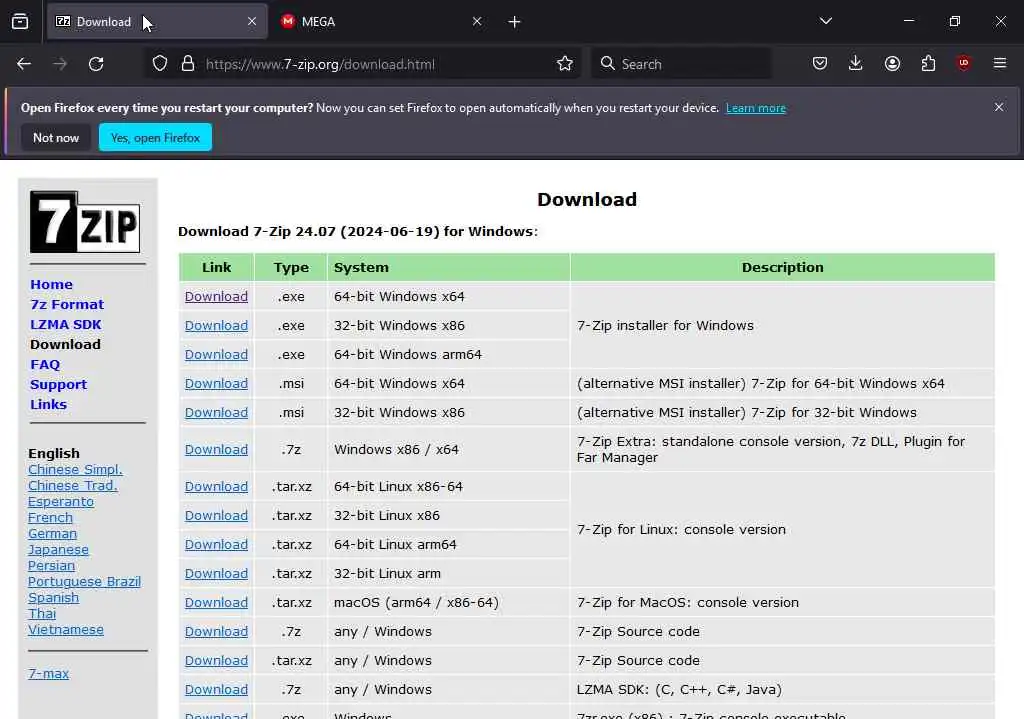Go to LZMA SDK page
This screenshot has width=1024, height=719.
point(65,325)
